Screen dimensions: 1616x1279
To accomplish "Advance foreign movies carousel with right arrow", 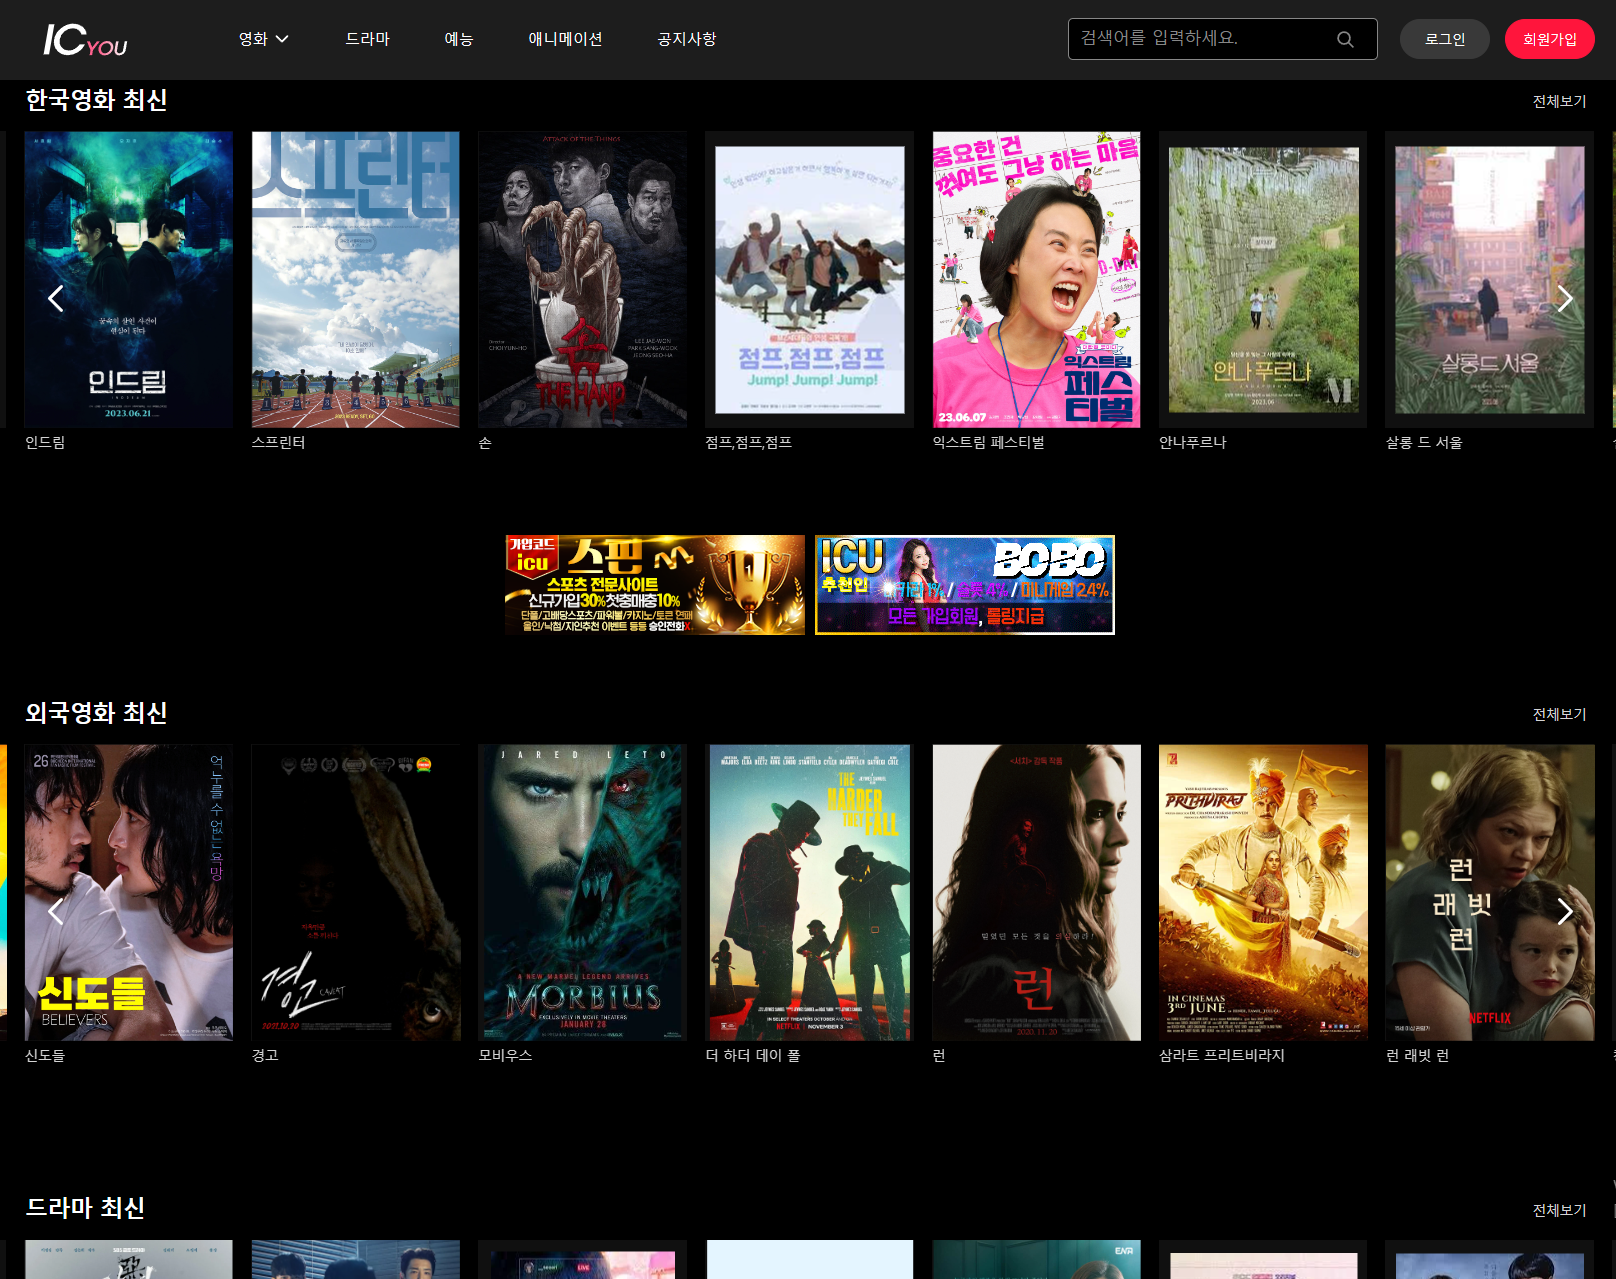I will (1564, 911).
